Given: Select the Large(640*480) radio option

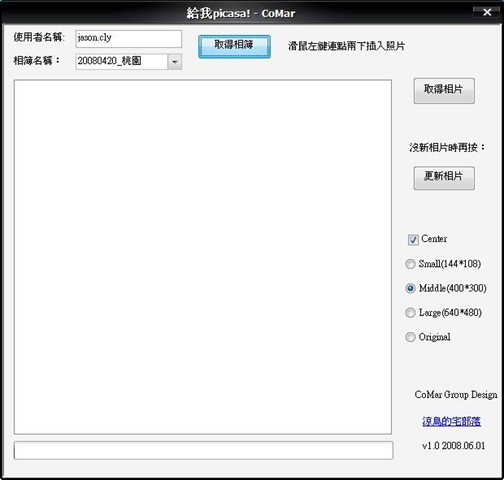Looking at the screenshot, I should [410, 313].
